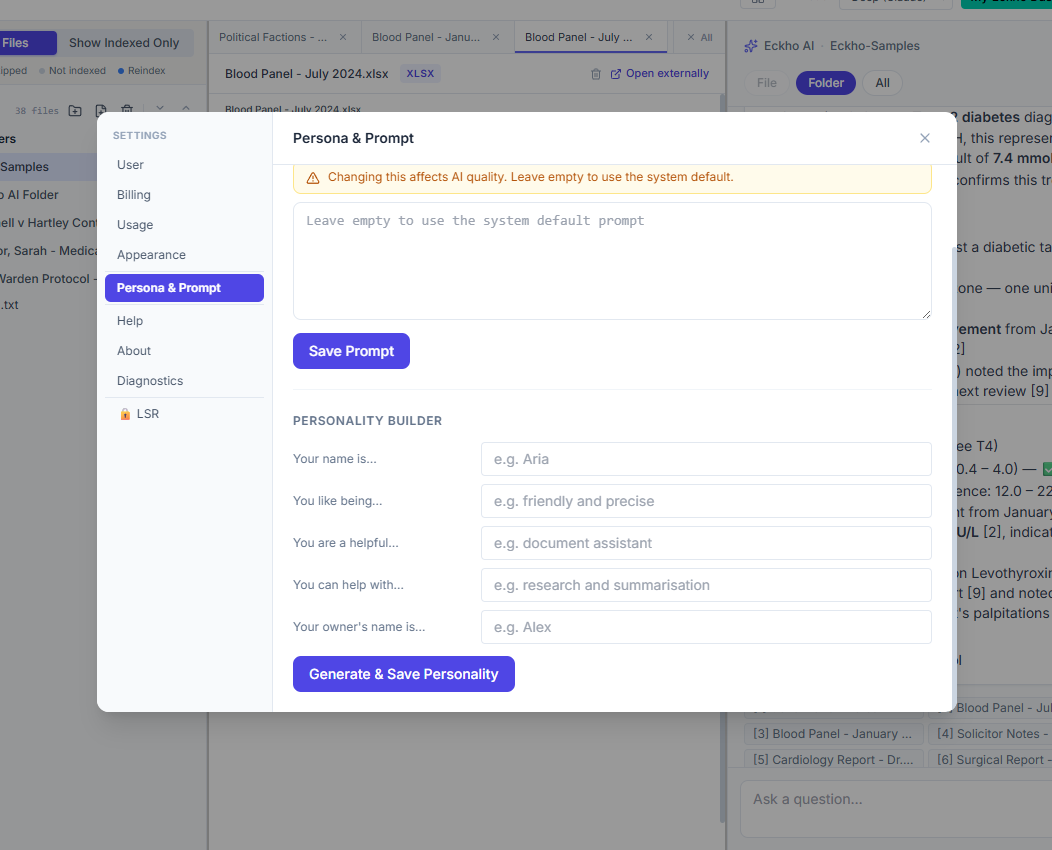Click the Blood Panel - July 2024.xlsx title

pyautogui.click(x=307, y=74)
